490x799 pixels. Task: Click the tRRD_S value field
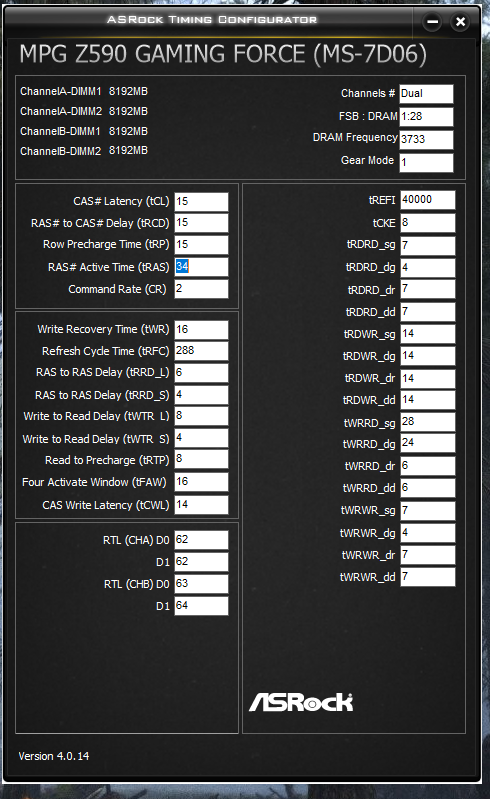point(201,395)
